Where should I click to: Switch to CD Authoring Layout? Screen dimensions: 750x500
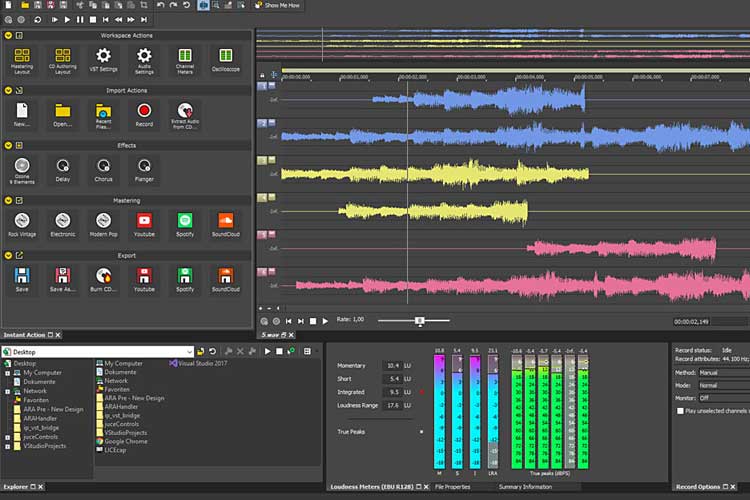coord(63,61)
